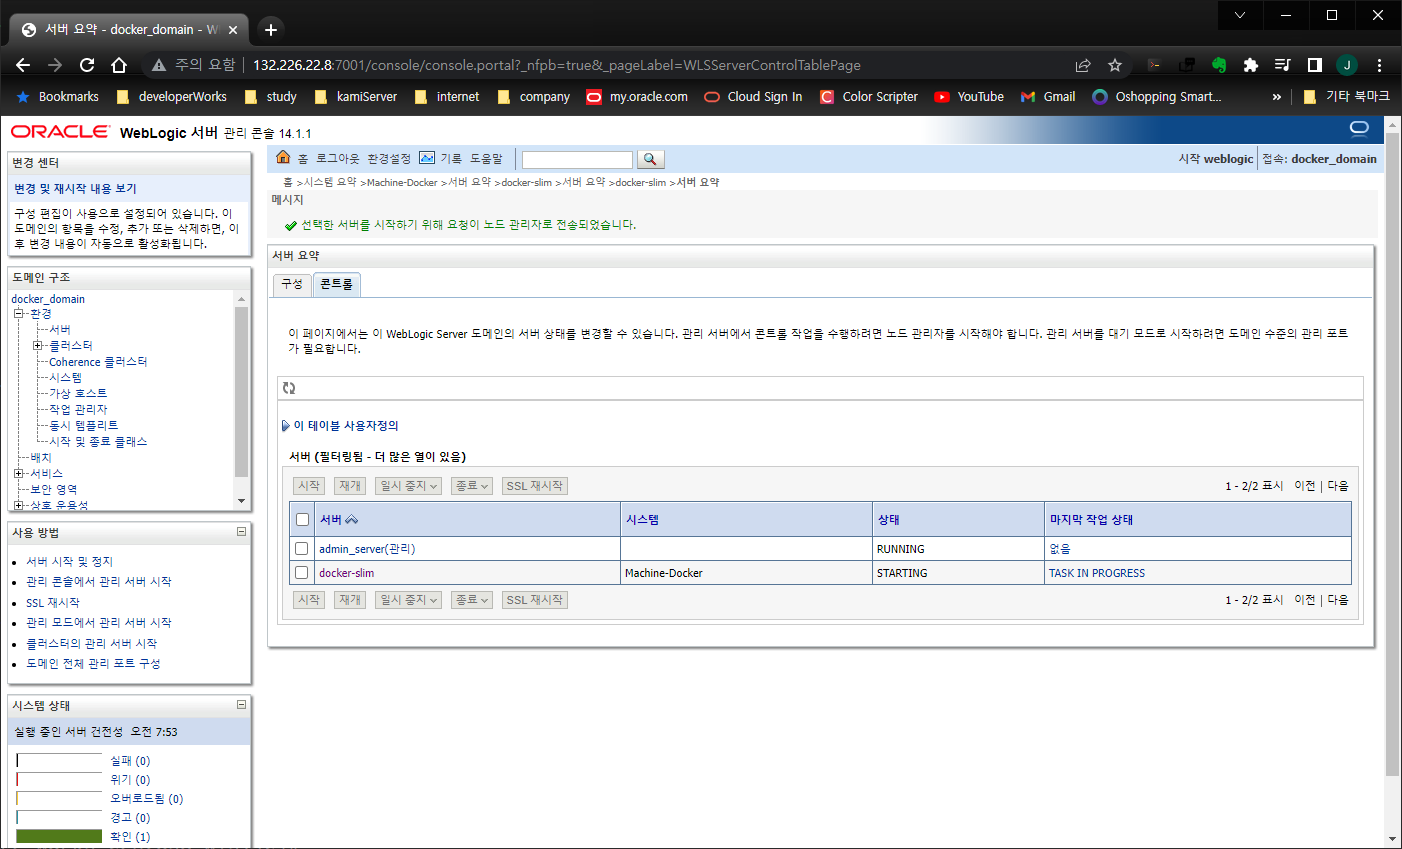Click the domain tree vertical scrollbar
The image size is (1402, 849).
pos(241,392)
